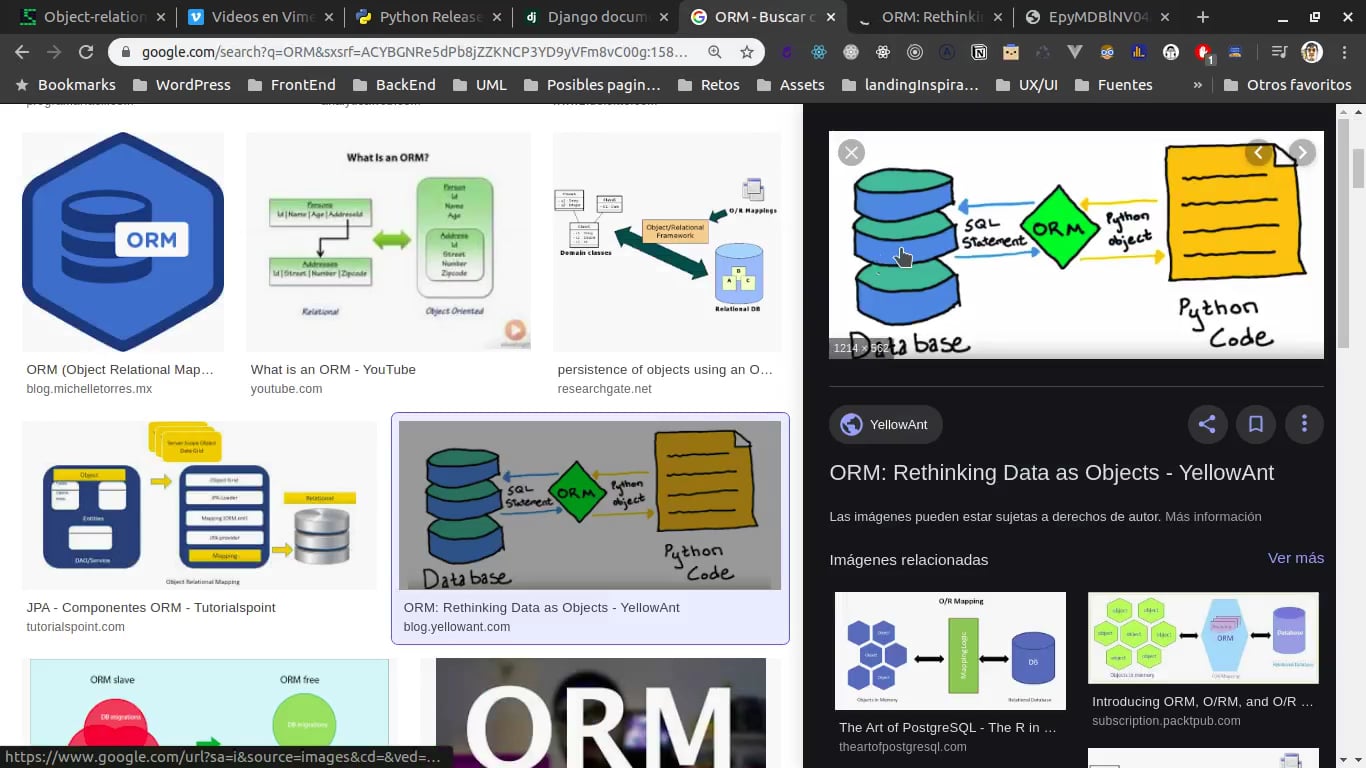The width and height of the screenshot is (1366, 768).
Task: Open the ORM: Rethinking Data as Objects title link
Action: click(1052, 473)
